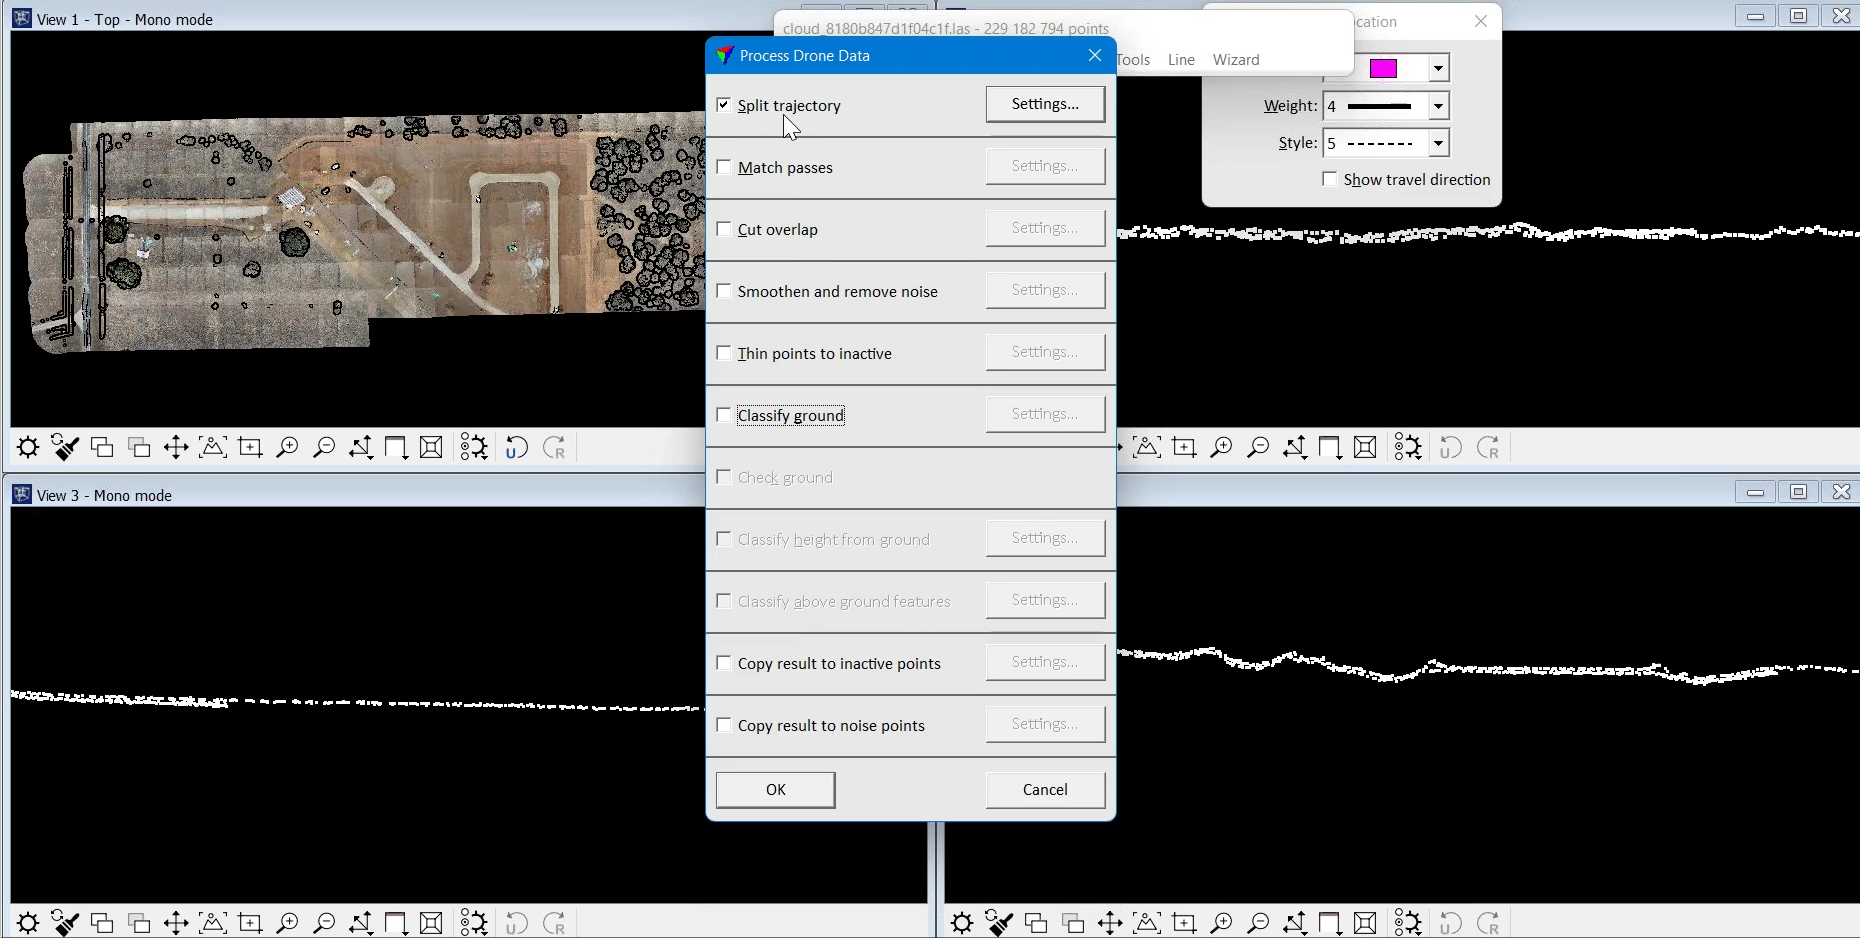
Task: Select Rotate View tool in View 1 toolbar
Action: coord(361,447)
